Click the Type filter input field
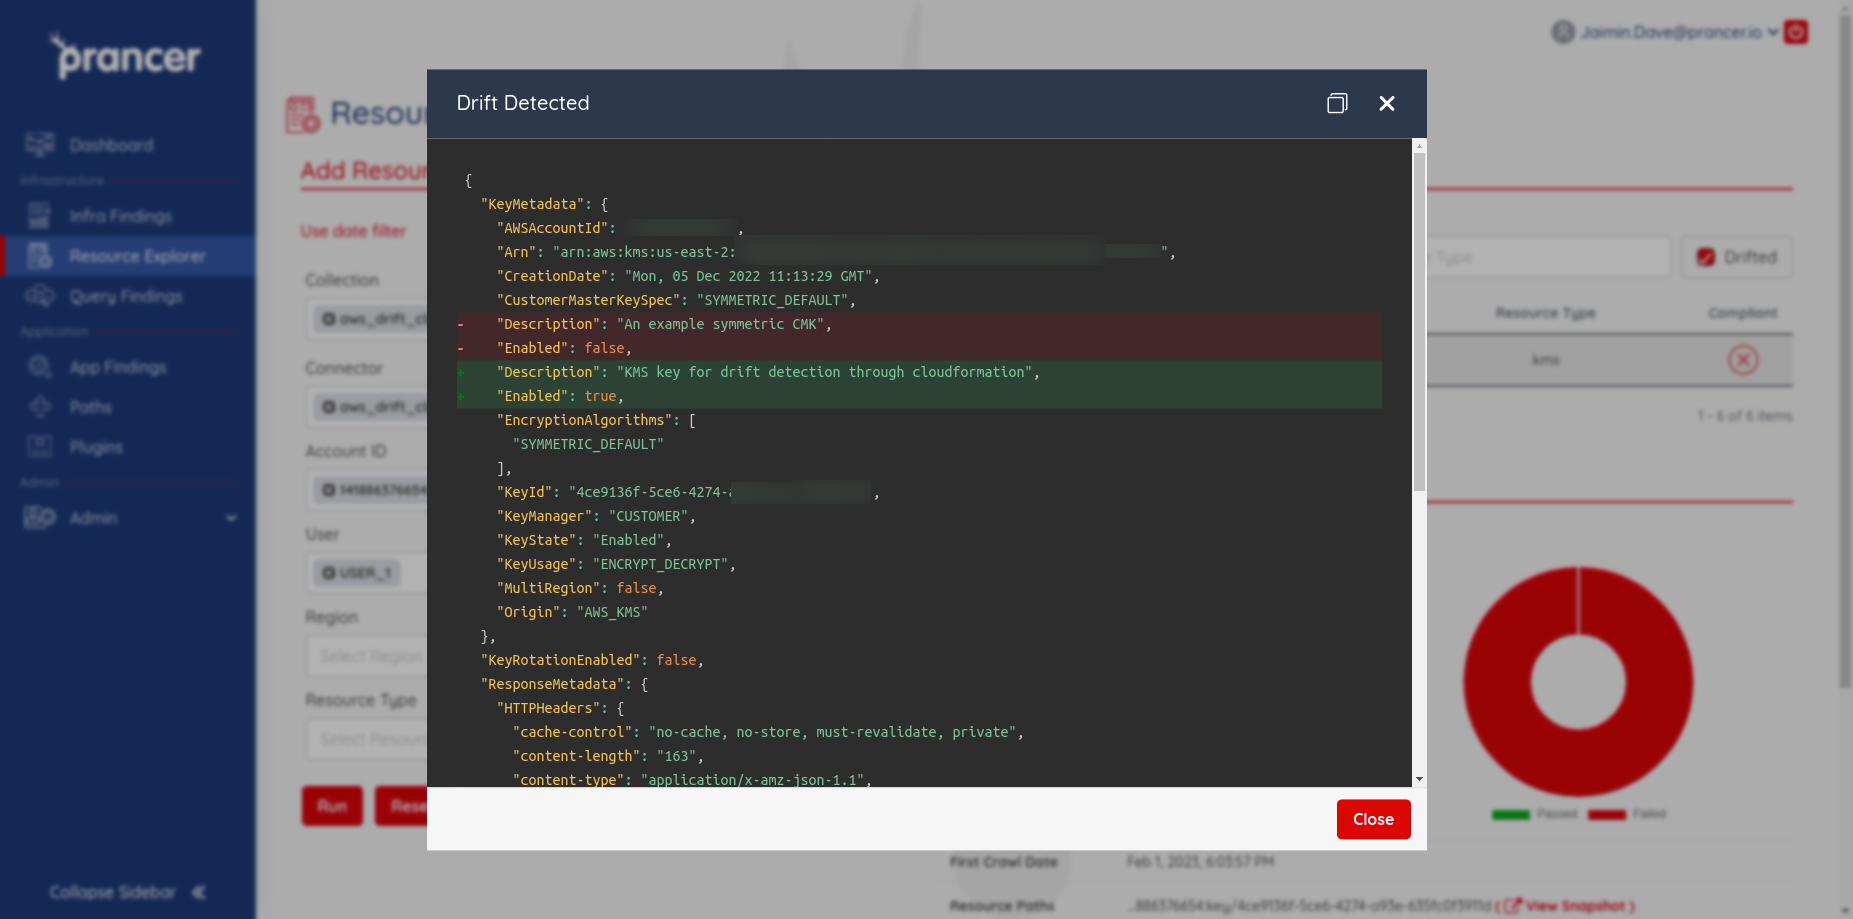This screenshot has width=1853, height=919. [1548, 257]
